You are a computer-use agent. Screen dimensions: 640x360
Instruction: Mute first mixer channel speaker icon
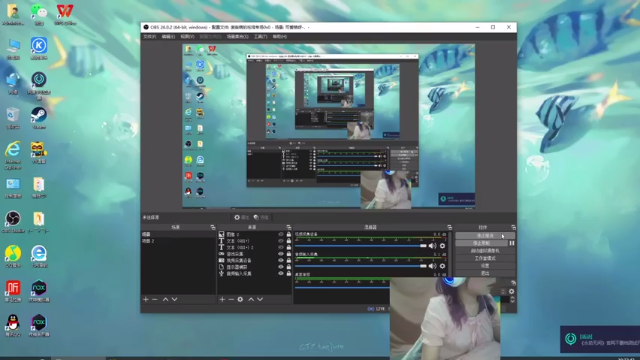pyautogui.click(x=432, y=246)
